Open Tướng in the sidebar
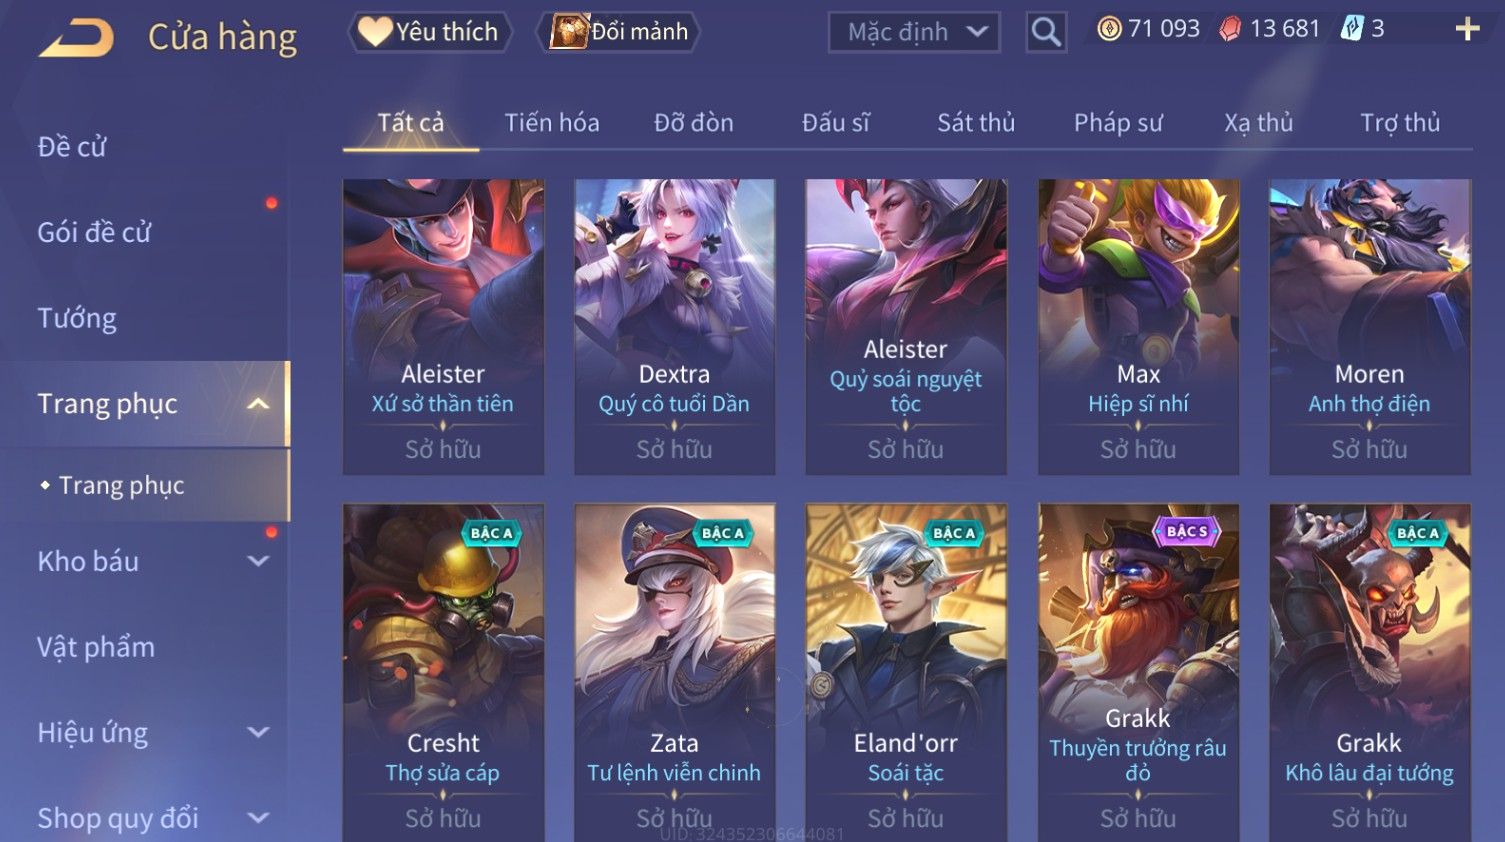The width and height of the screenshot is (1505, 842). click(x=77, y=318)
